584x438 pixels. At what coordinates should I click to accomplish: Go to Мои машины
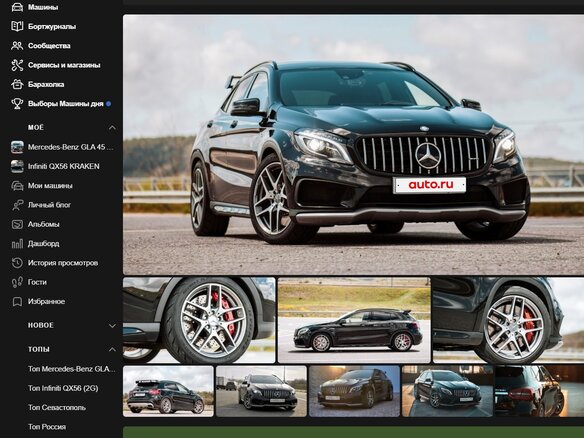(x=50, y=185)
